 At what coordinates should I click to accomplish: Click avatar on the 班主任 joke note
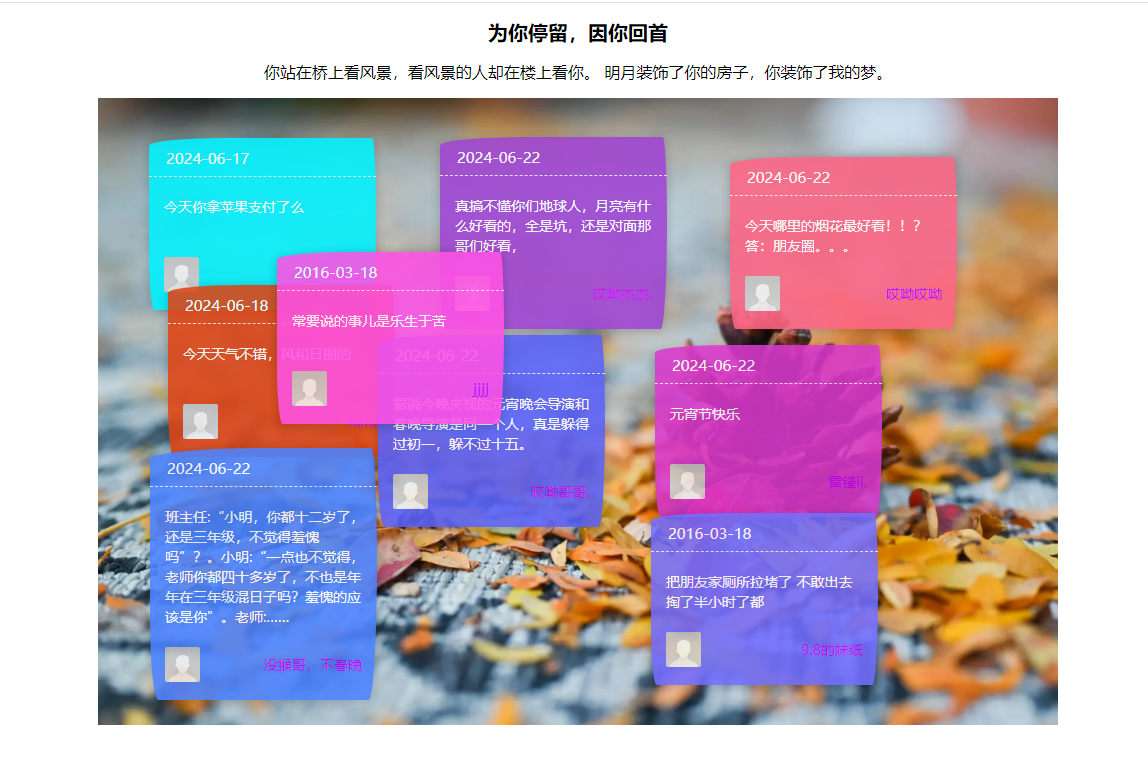pos(182,664)
